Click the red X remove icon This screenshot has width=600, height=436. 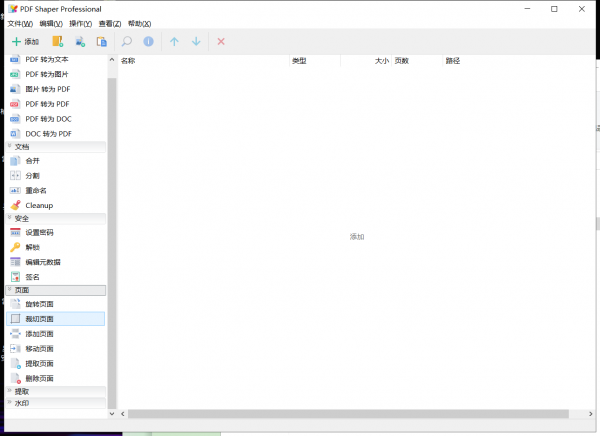tap(221, 41)
